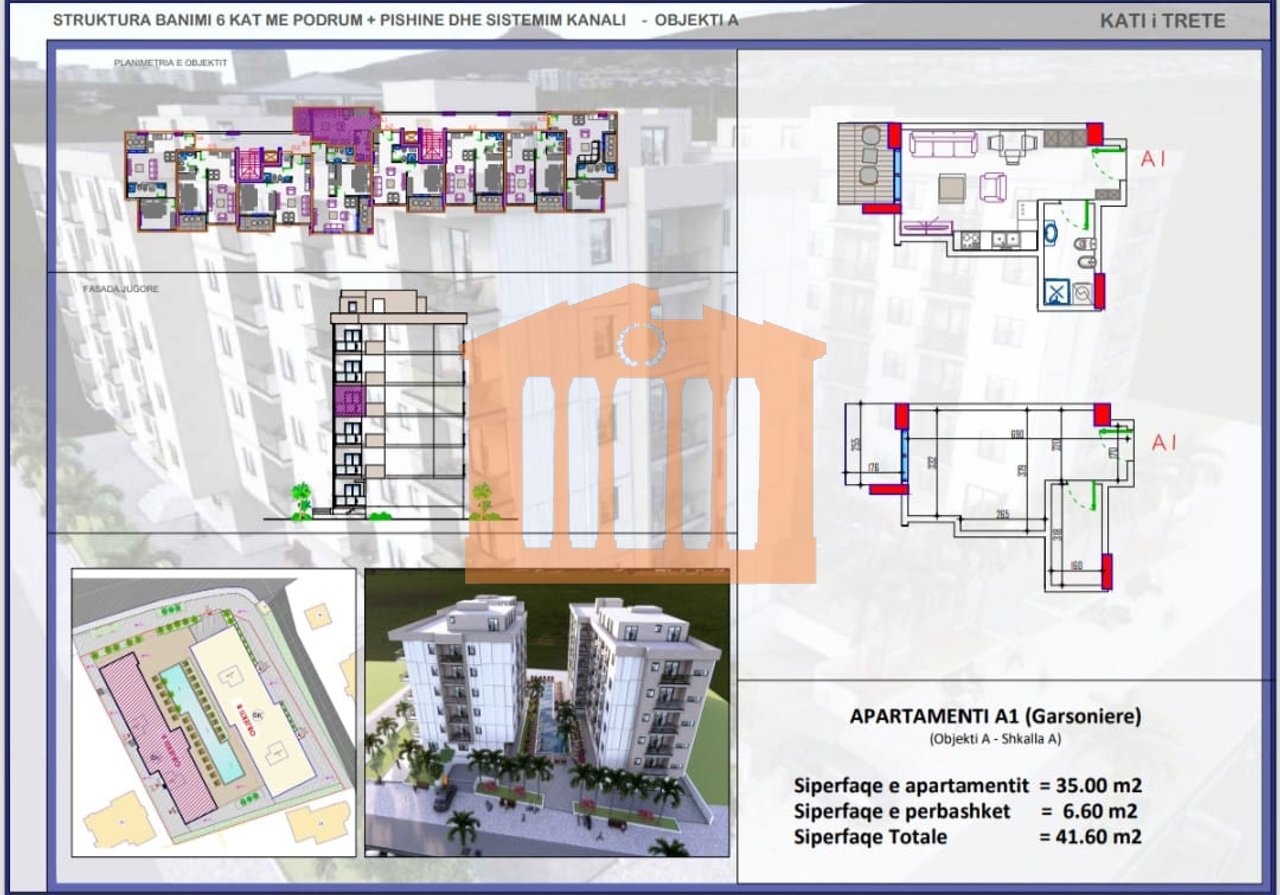Image resolution: width=1280 pixels, height=895 pixels.
Task: Open the site plan thumbnail
Action: tap(213, 712)
